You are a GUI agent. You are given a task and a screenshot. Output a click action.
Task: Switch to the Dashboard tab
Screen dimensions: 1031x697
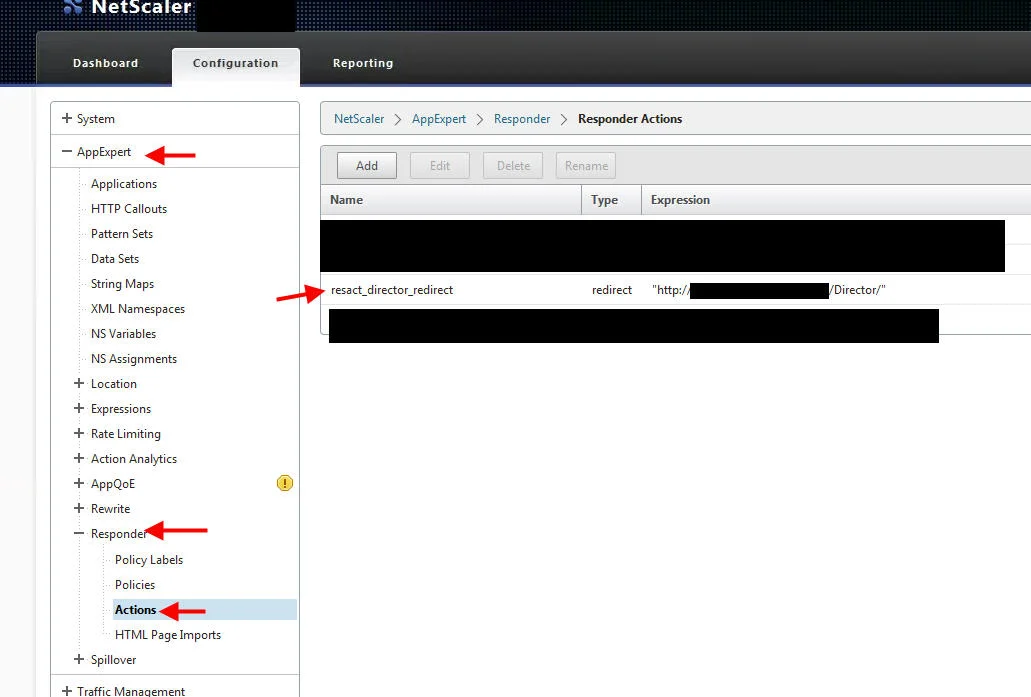[x=106, y=63]
